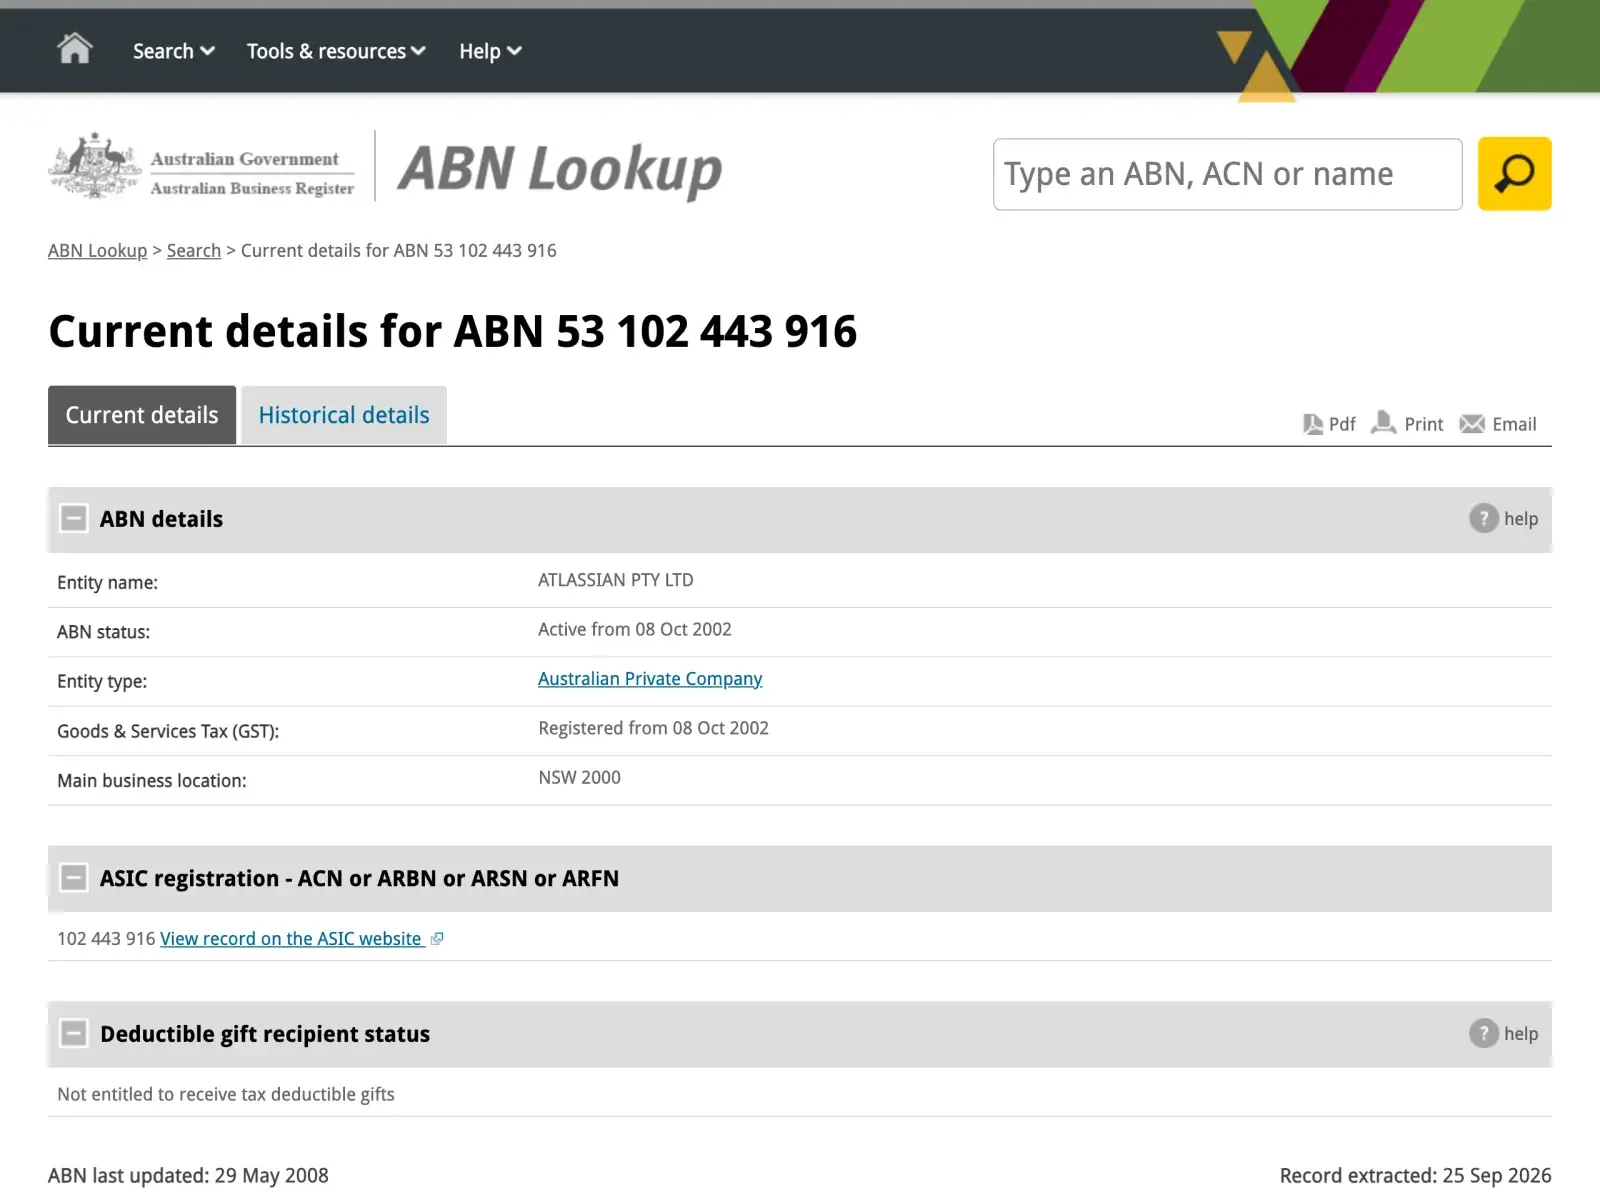Collapse the ABN details section
The image size is (1600, 1200).
pyautogui.click(x=73, y=518)
